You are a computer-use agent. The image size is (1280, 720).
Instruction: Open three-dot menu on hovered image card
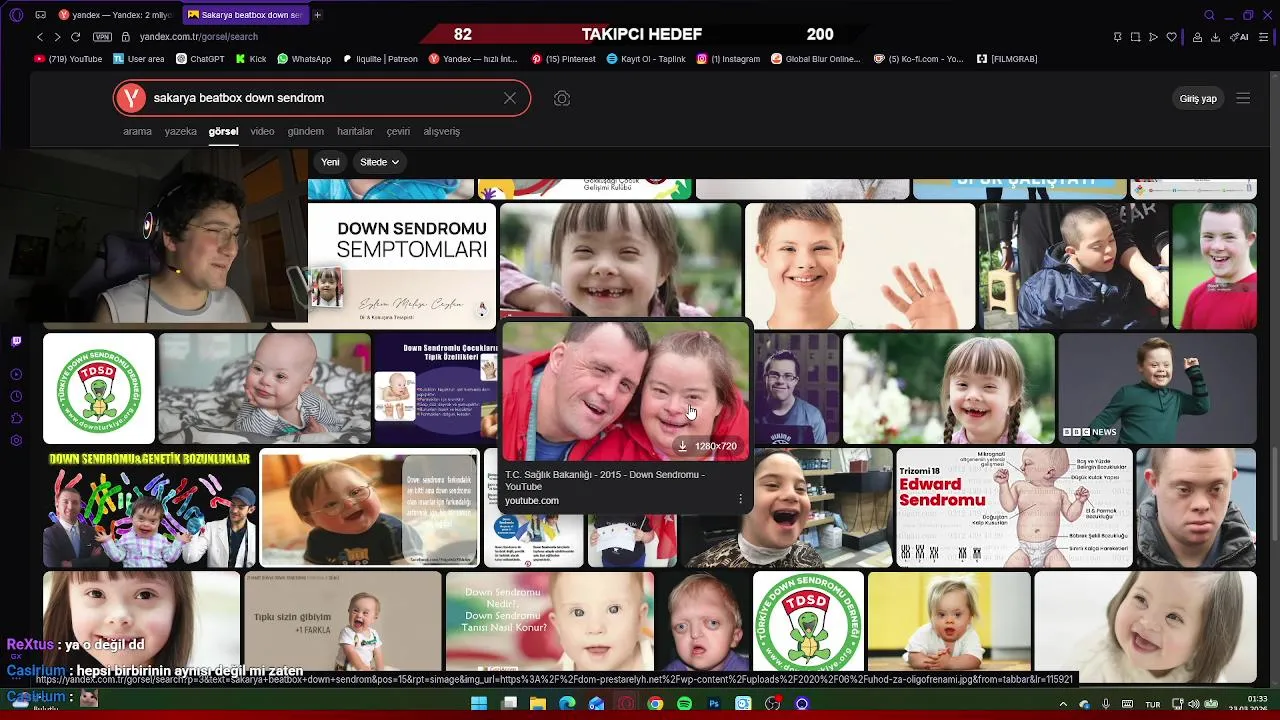[740, 498]
